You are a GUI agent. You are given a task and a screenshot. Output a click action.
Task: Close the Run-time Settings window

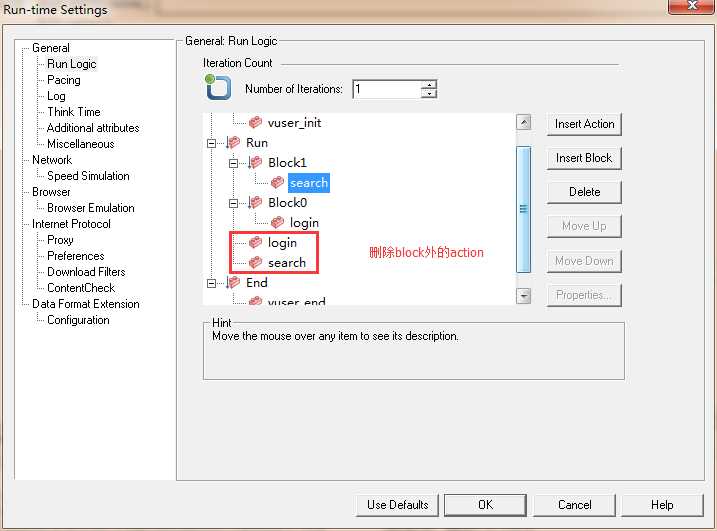[x=692, y=6]
